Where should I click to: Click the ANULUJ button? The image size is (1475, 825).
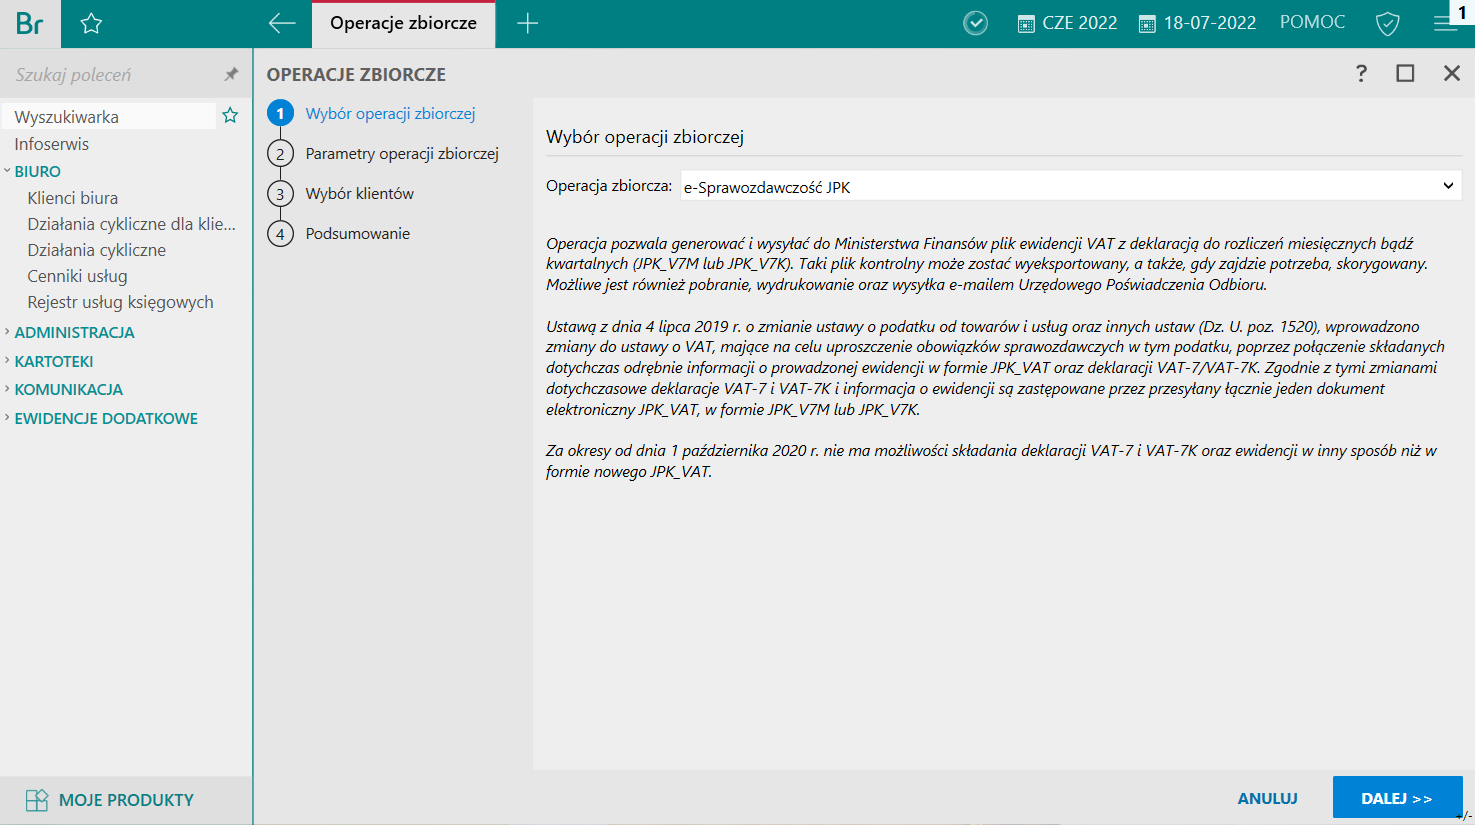[1267, 798]
